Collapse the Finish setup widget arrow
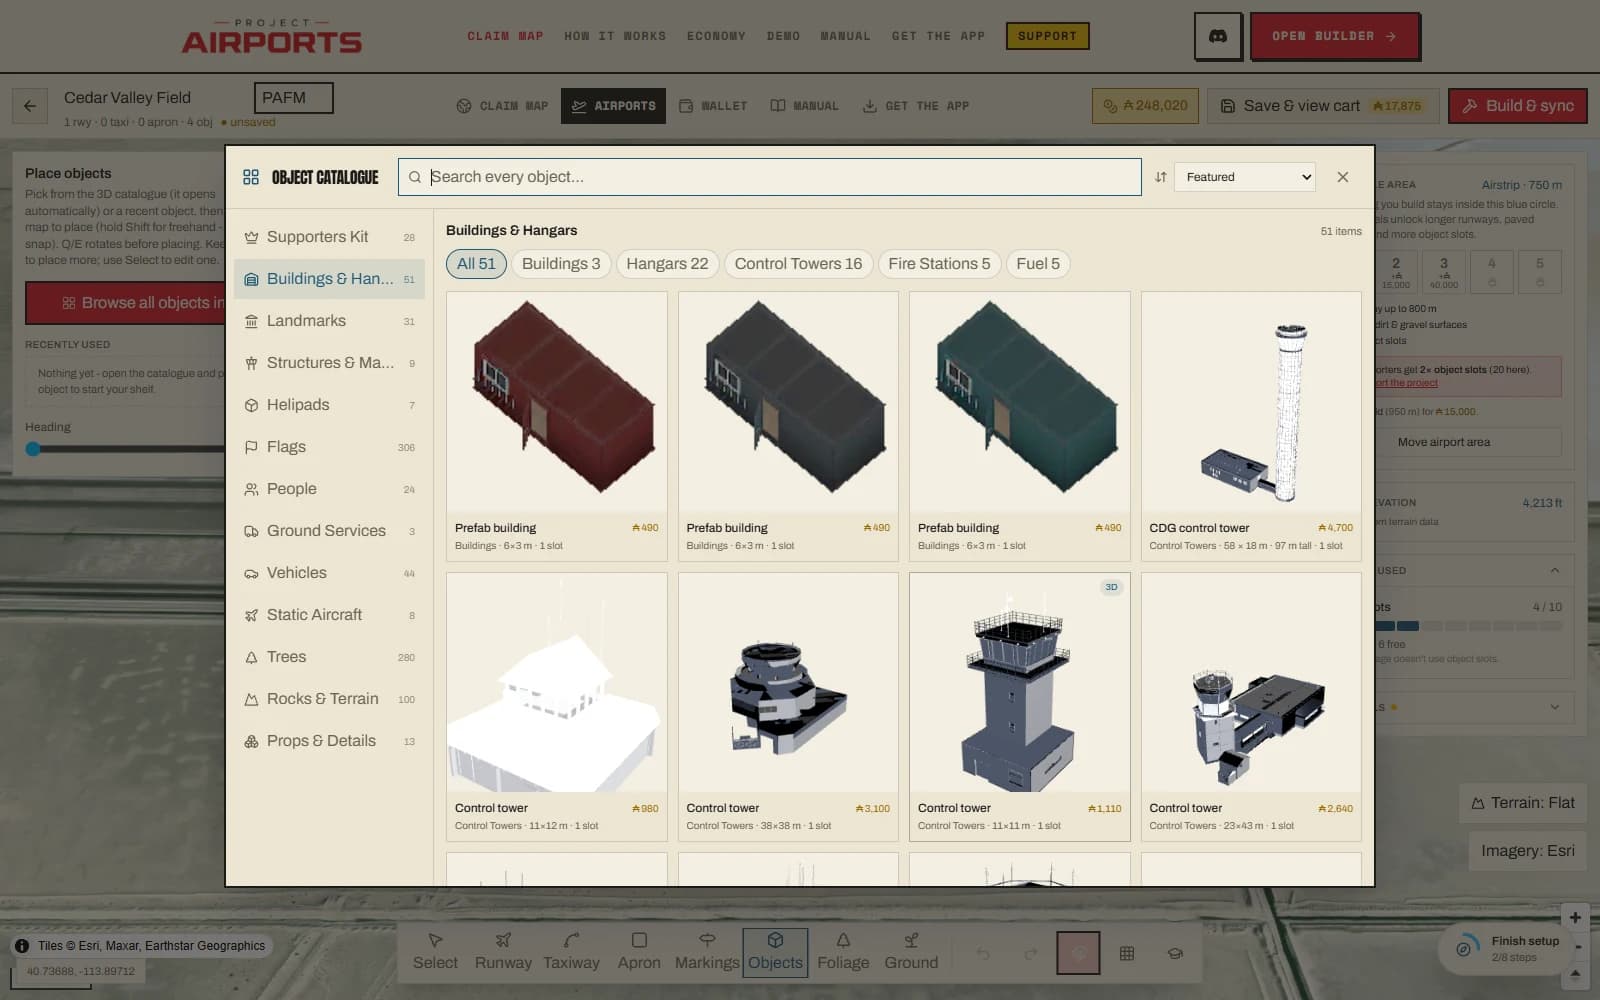1600x1000 pixels. pos(1576,972)
